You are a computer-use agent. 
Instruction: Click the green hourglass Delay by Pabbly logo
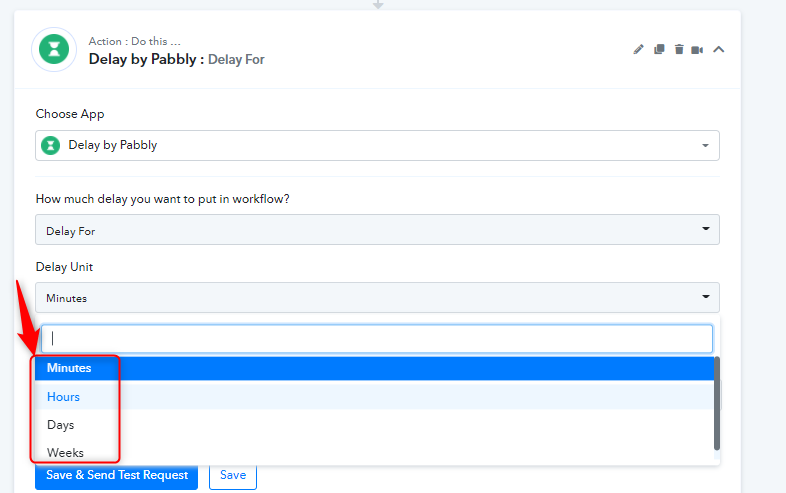(x=54, y=49)
